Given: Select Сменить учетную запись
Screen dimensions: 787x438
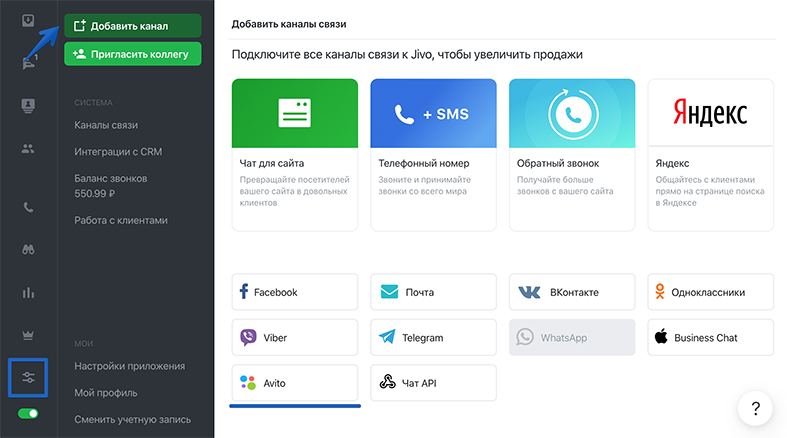Looking at the screenshot, I should (x=133, y=419).
